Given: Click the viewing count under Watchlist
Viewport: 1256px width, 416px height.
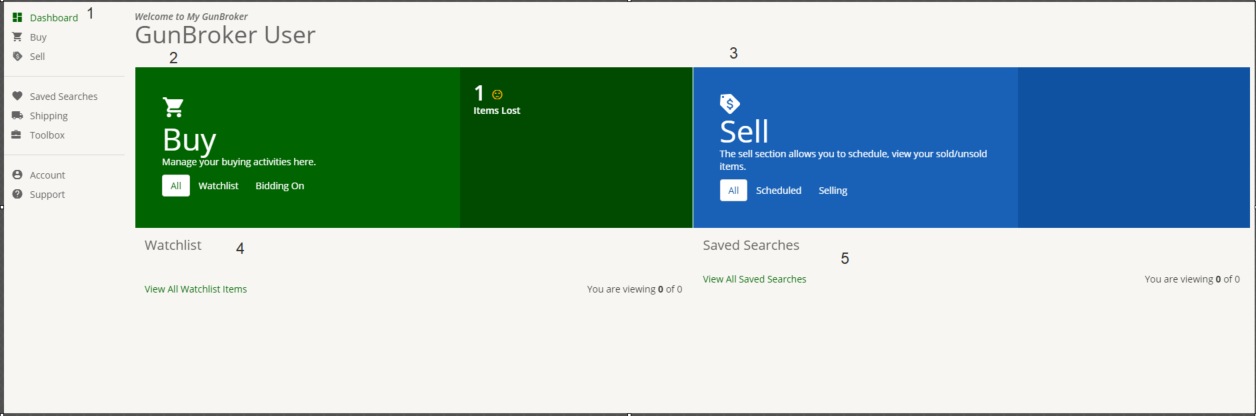Looking at the screenshot, I should pyautogui.click(x=635, y=289).
